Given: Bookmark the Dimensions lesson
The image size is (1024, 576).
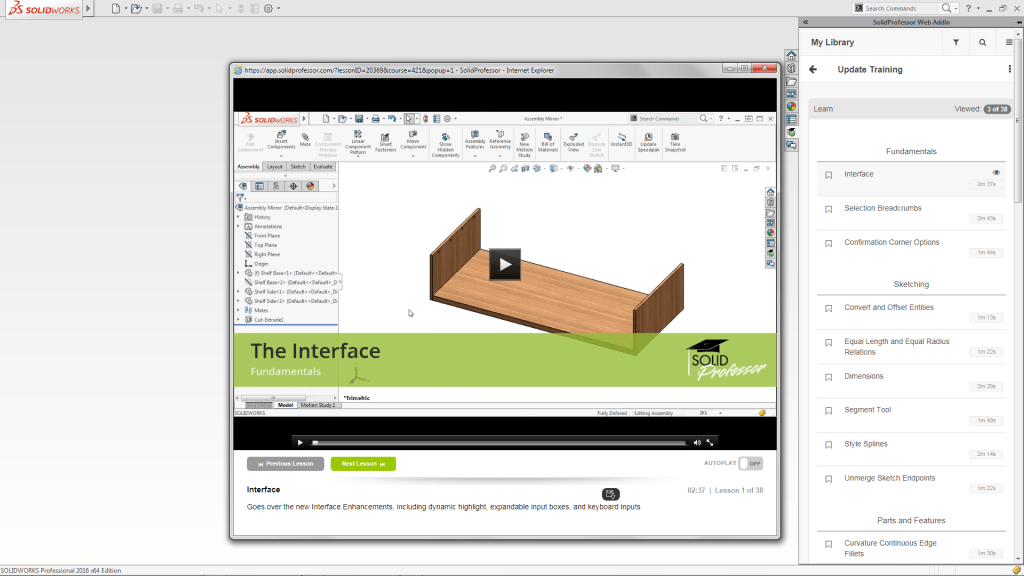Looking at the screenshot, I should click(829, 377).
